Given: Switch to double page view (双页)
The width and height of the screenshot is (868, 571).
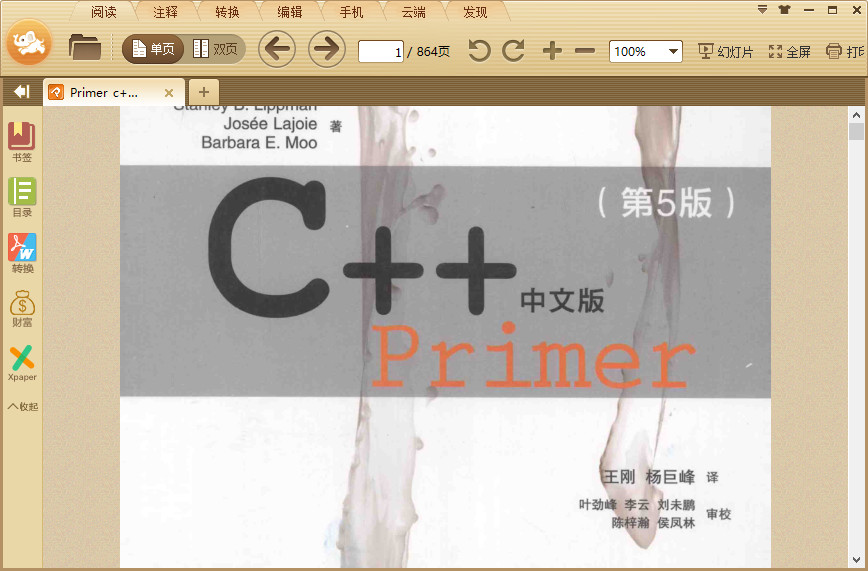Looking at the screenshot, I should (215, 49).
